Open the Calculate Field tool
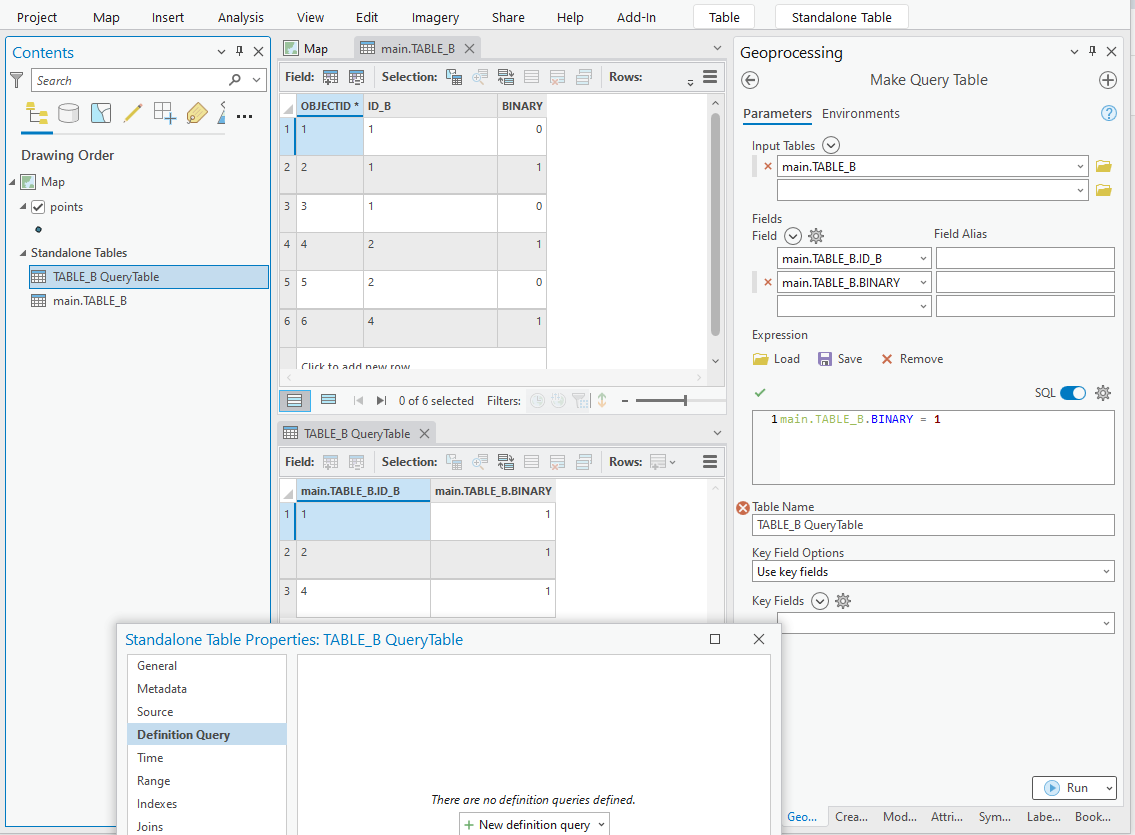Viewport: 1135px width, 835px height. [357, 76]
